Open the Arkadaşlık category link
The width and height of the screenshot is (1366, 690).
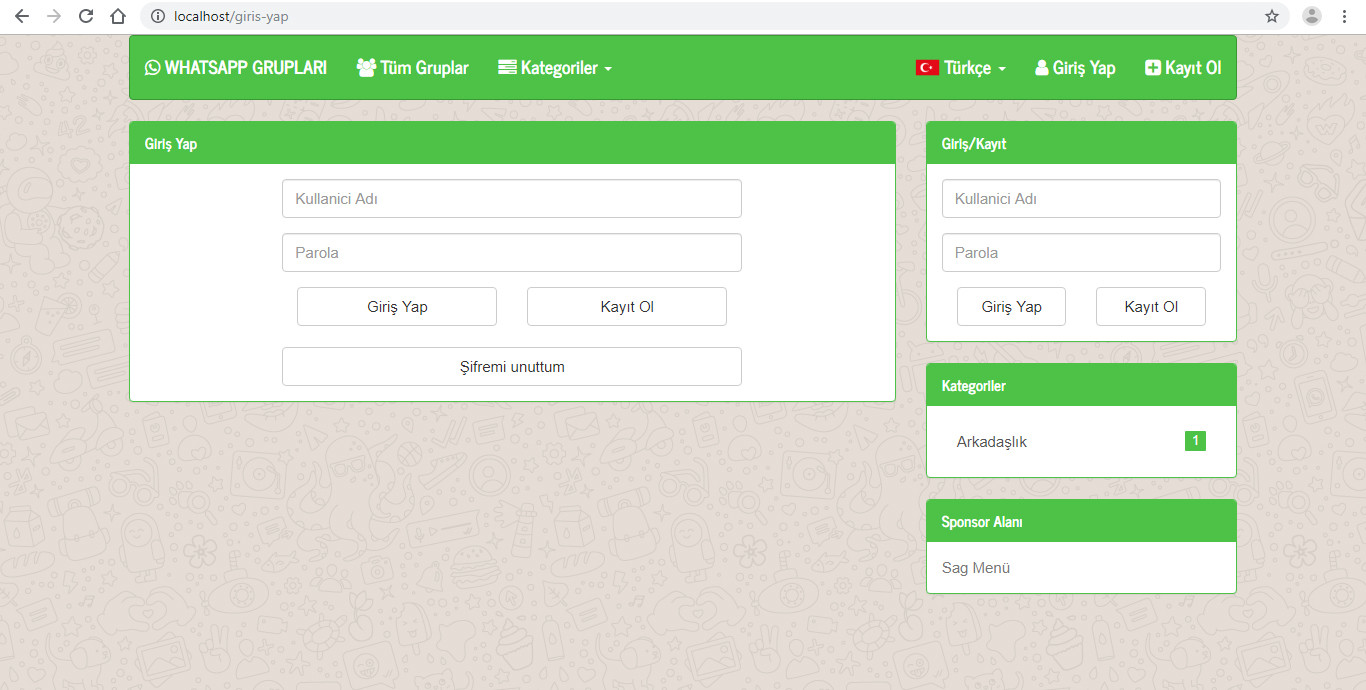991,442
